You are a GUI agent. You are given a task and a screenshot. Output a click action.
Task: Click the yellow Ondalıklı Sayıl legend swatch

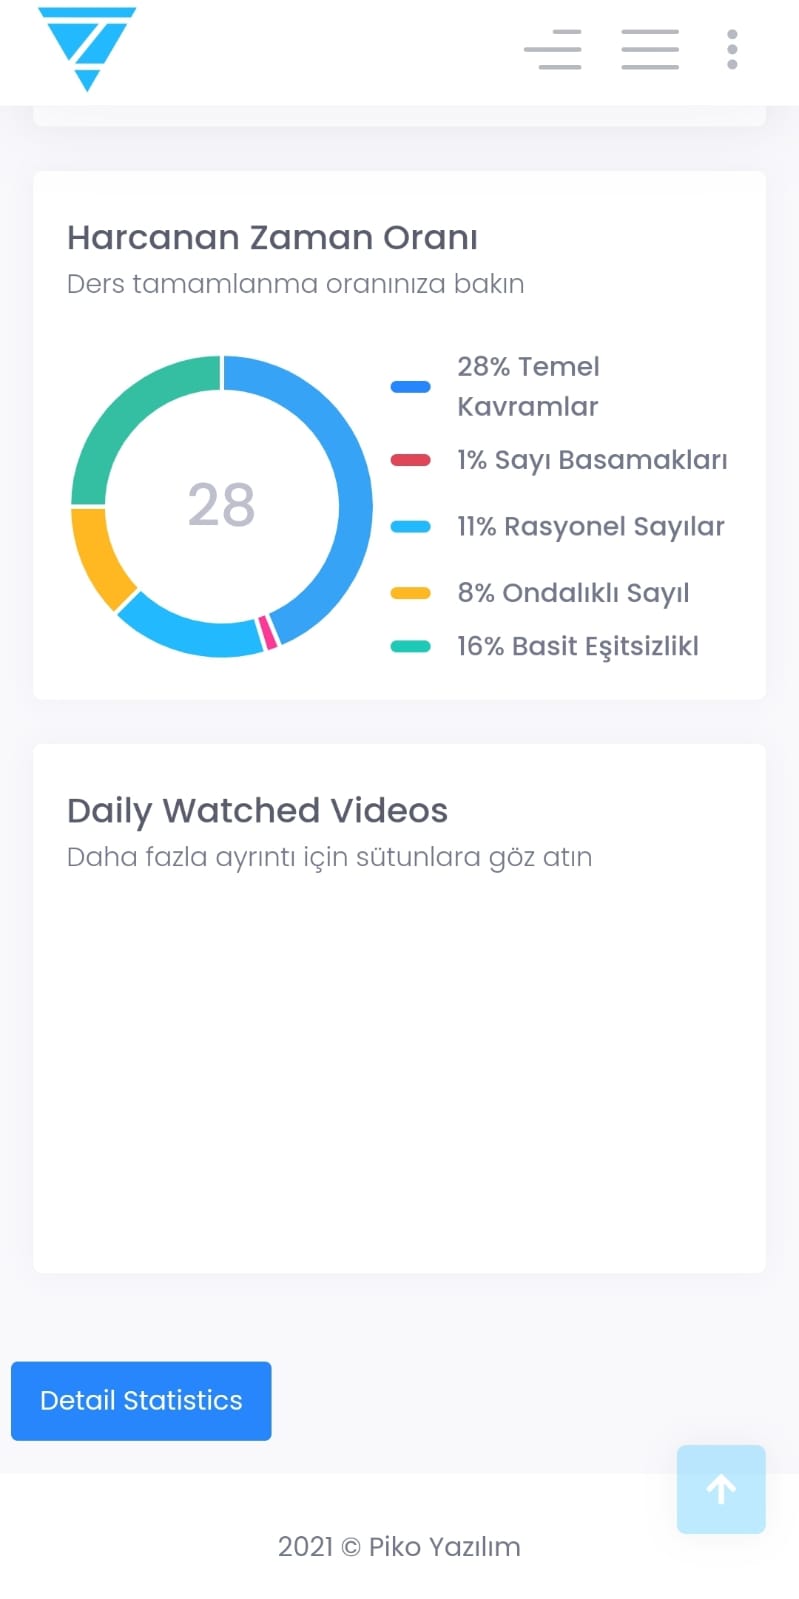[x=410, y=593]
